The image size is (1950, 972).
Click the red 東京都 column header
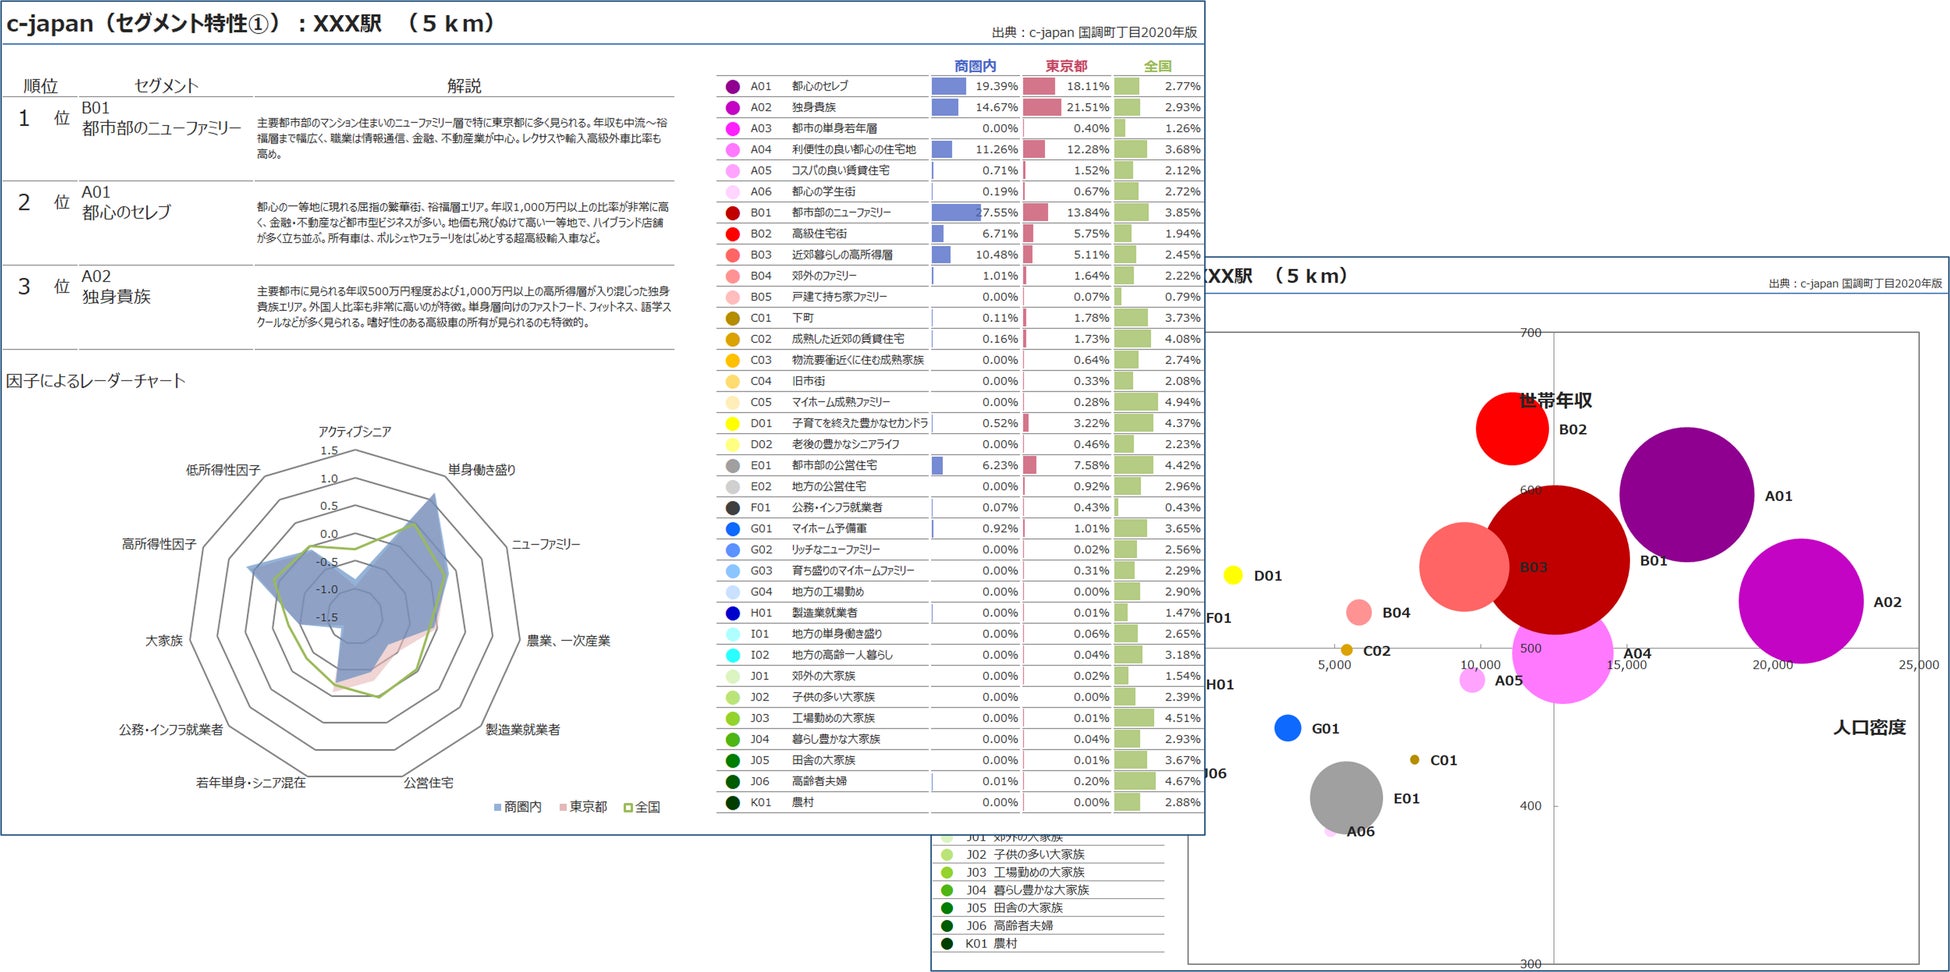click(x=1066, y=66)
